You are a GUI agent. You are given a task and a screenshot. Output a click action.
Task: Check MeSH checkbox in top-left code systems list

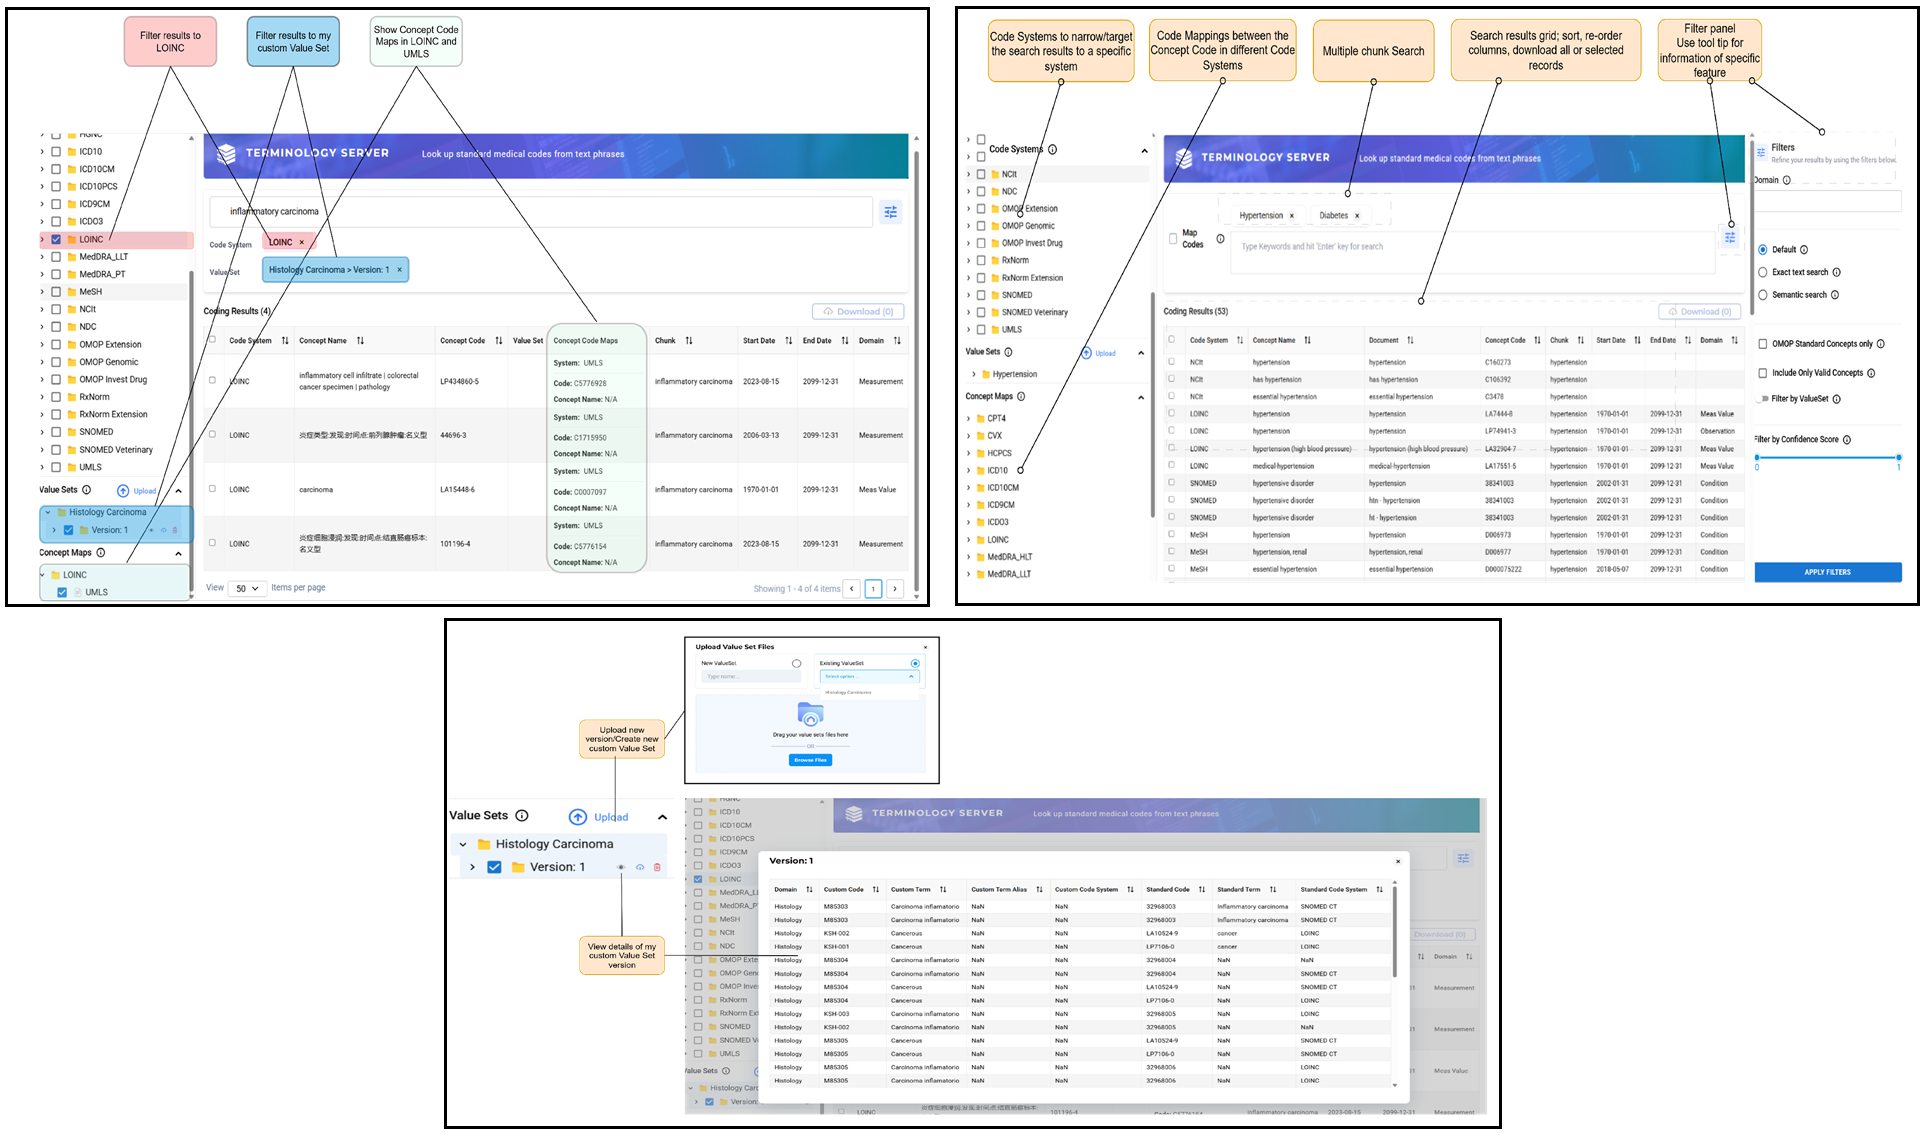click(56, 292)
